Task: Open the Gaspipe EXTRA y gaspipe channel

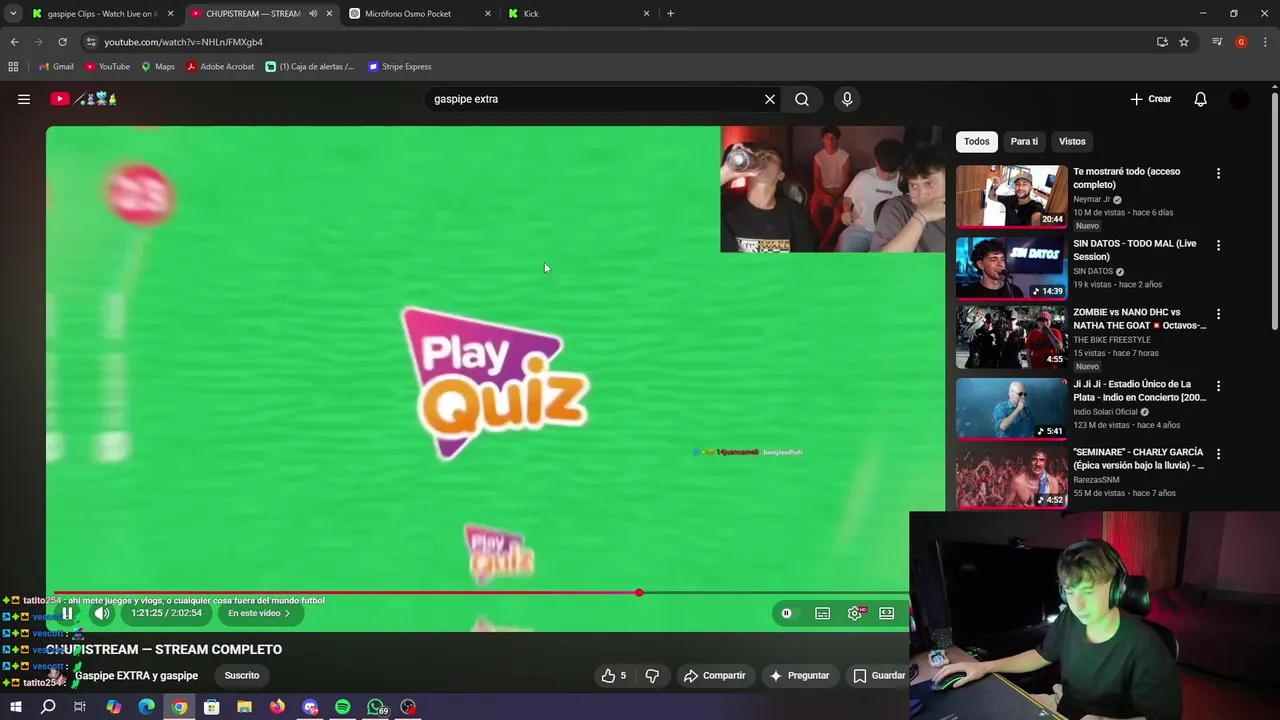Action: tap(136, 676)
